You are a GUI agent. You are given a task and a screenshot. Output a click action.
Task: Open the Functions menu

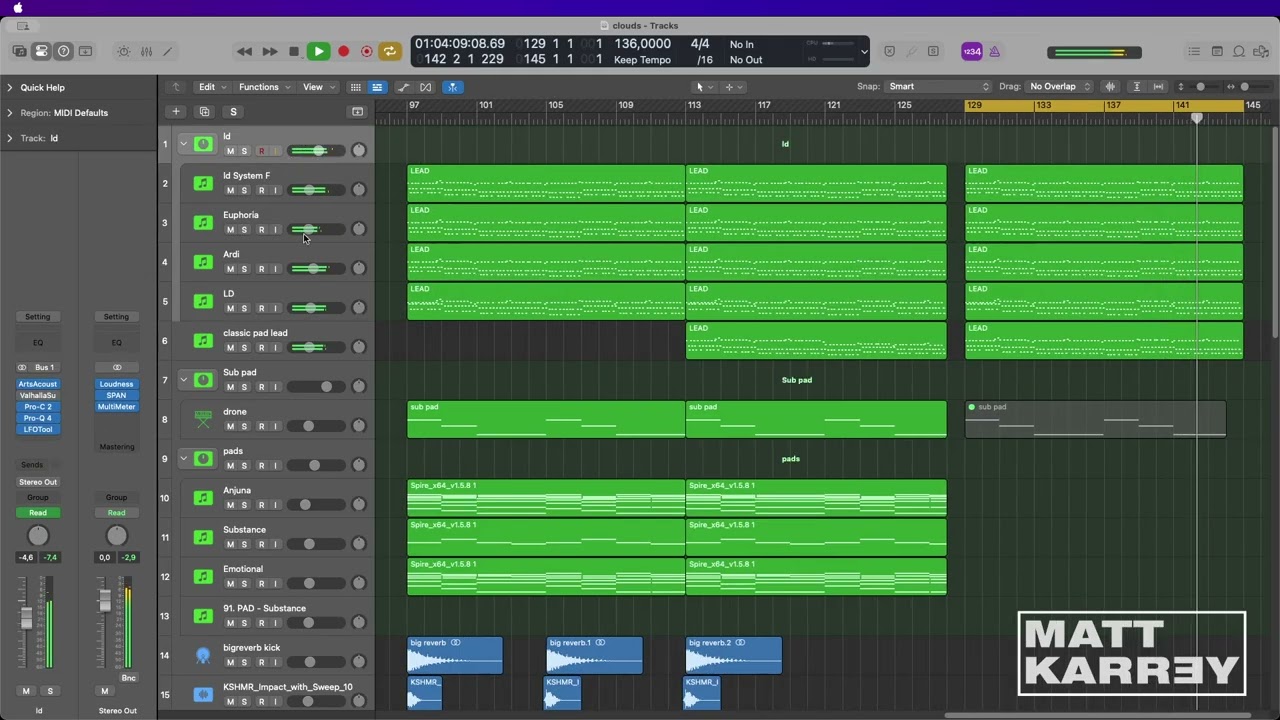[x=263, y=87]
